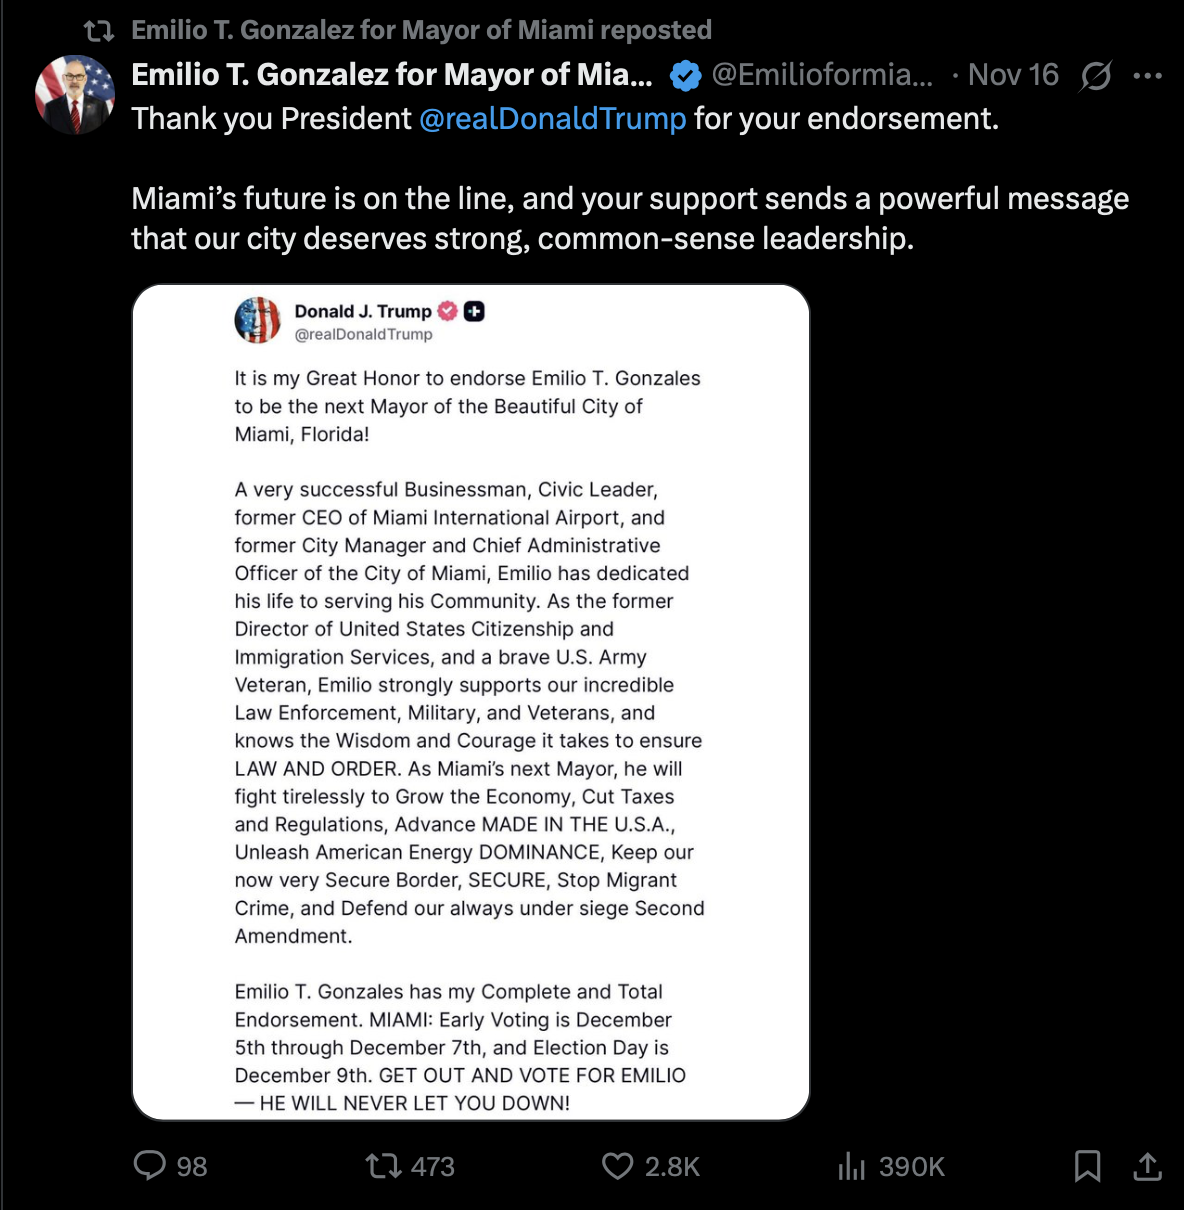Open the post's Nov 16 timestamp
1184x1210 pixels.
pos(1013,75)
